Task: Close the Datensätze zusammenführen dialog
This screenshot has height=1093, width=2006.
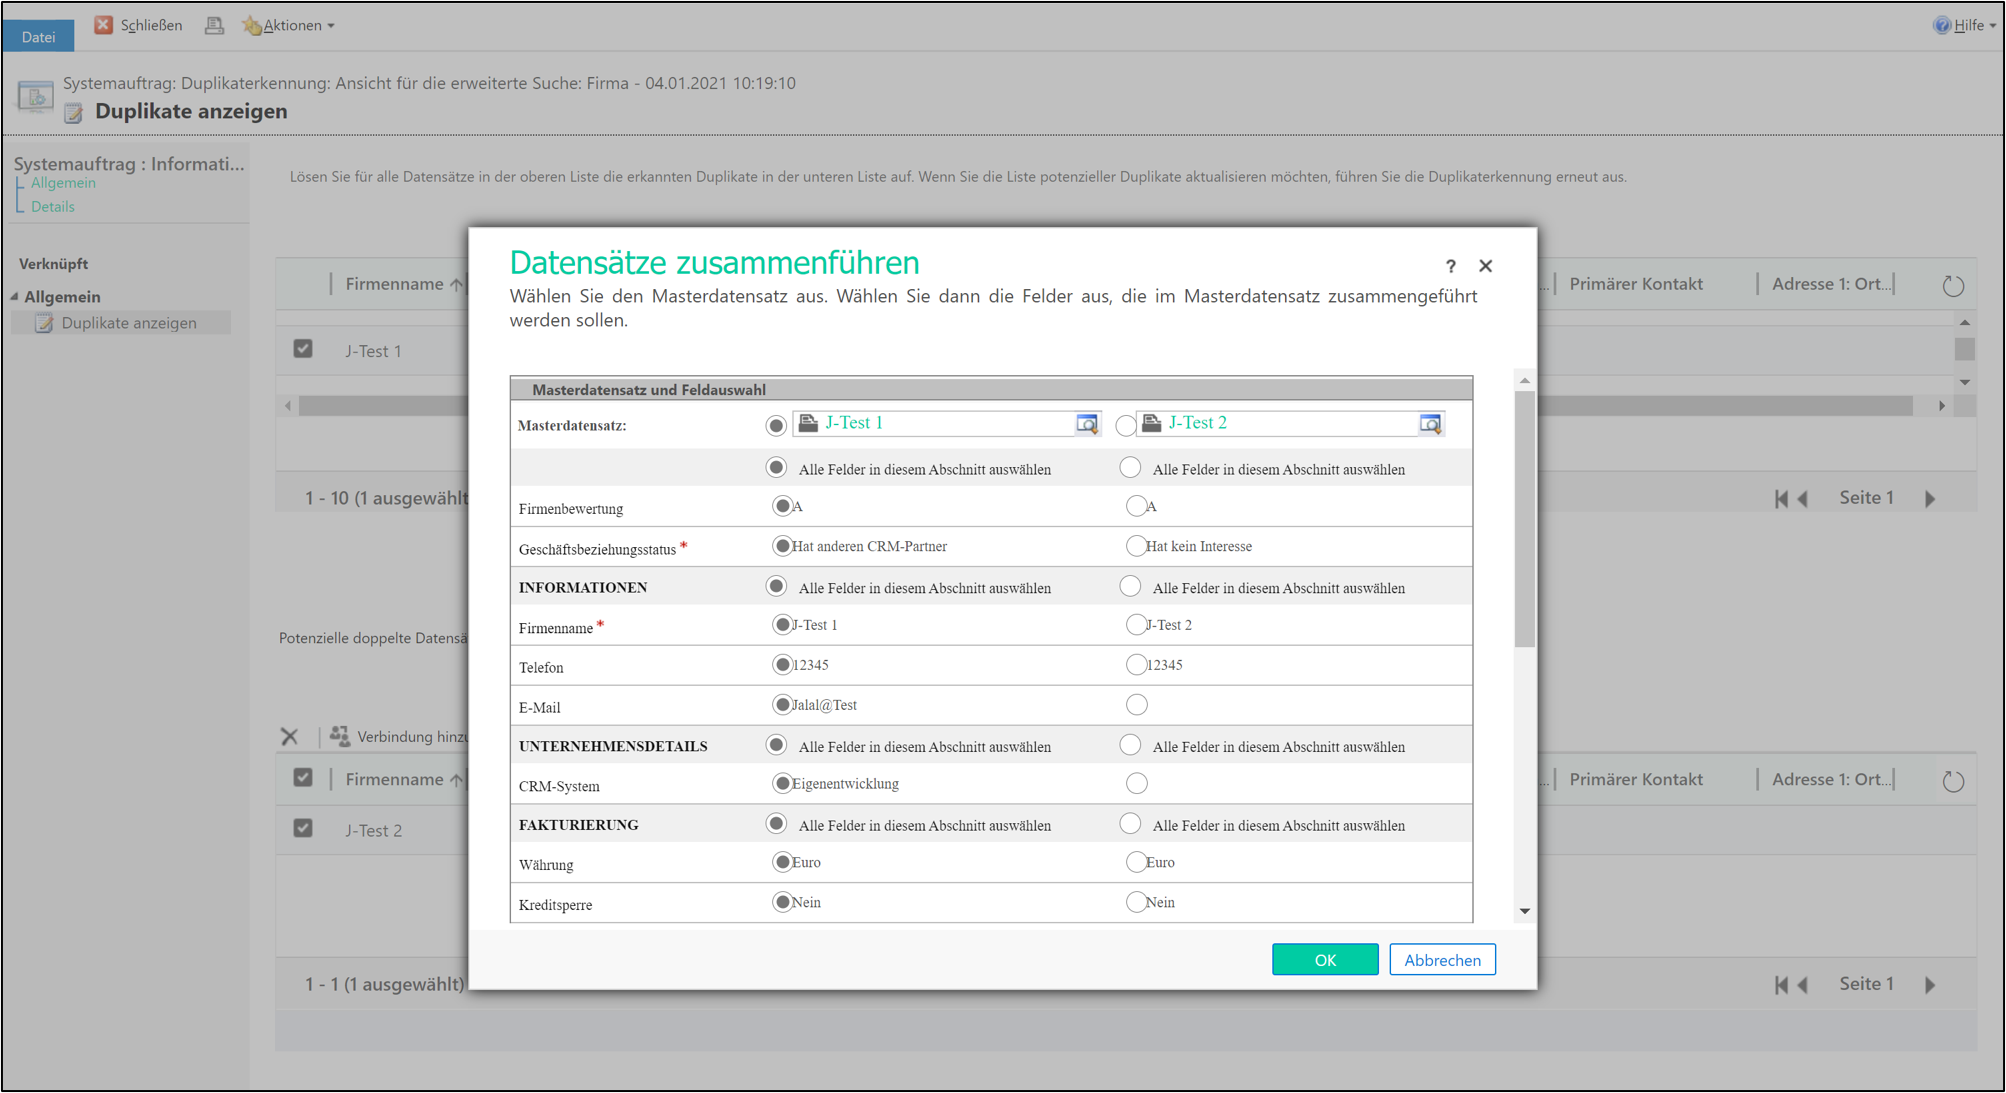Action: point(1486,266)
